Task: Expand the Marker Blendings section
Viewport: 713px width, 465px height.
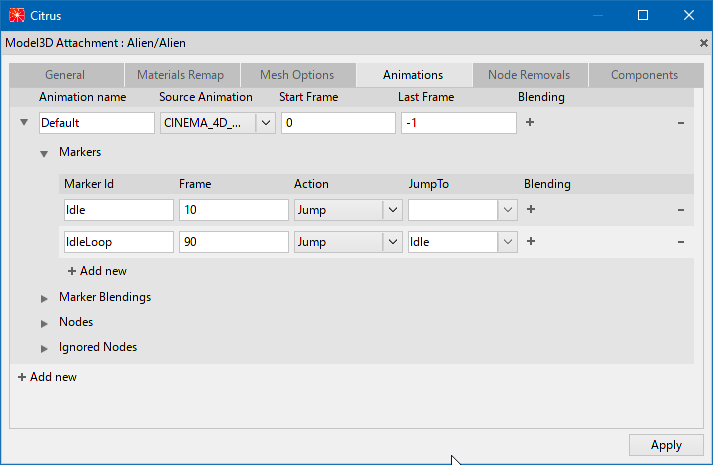Action: pyautogui.click(x=44, y=298)
